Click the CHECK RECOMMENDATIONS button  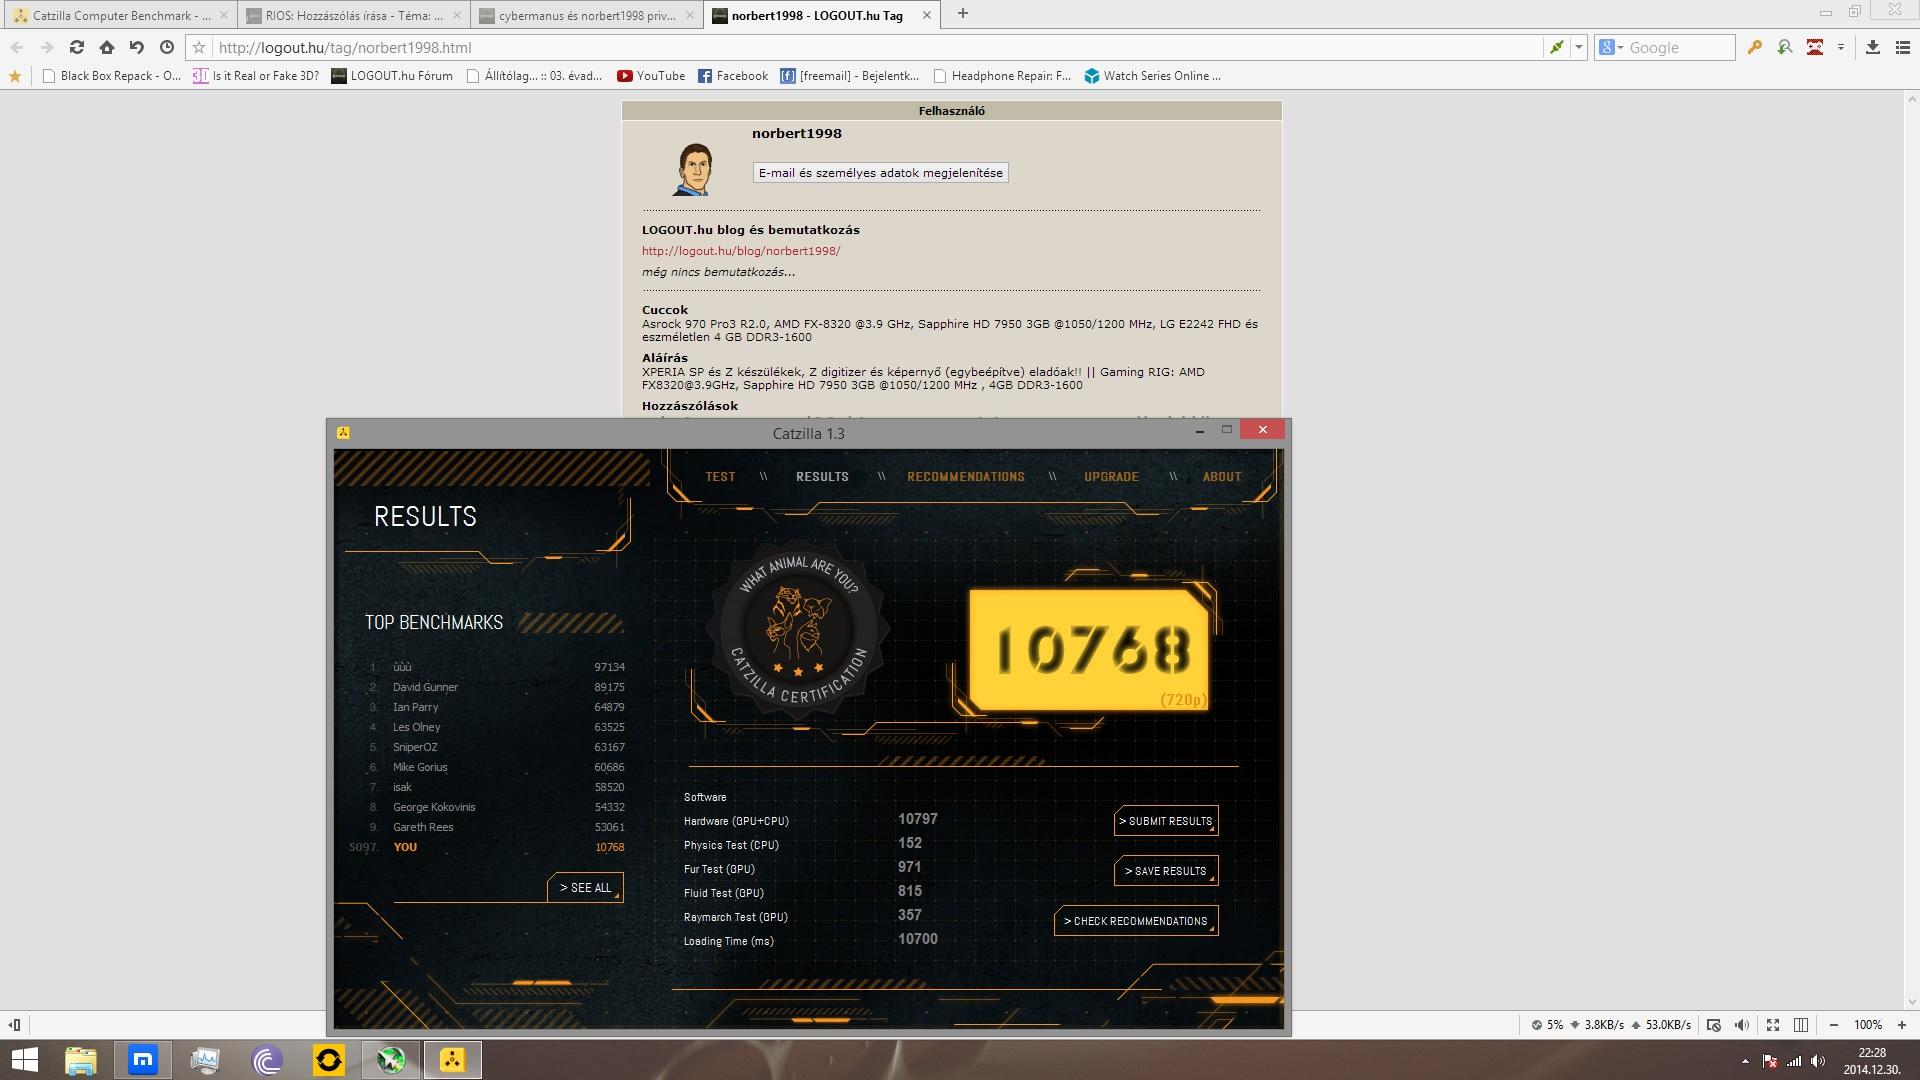coord(1136,921)
